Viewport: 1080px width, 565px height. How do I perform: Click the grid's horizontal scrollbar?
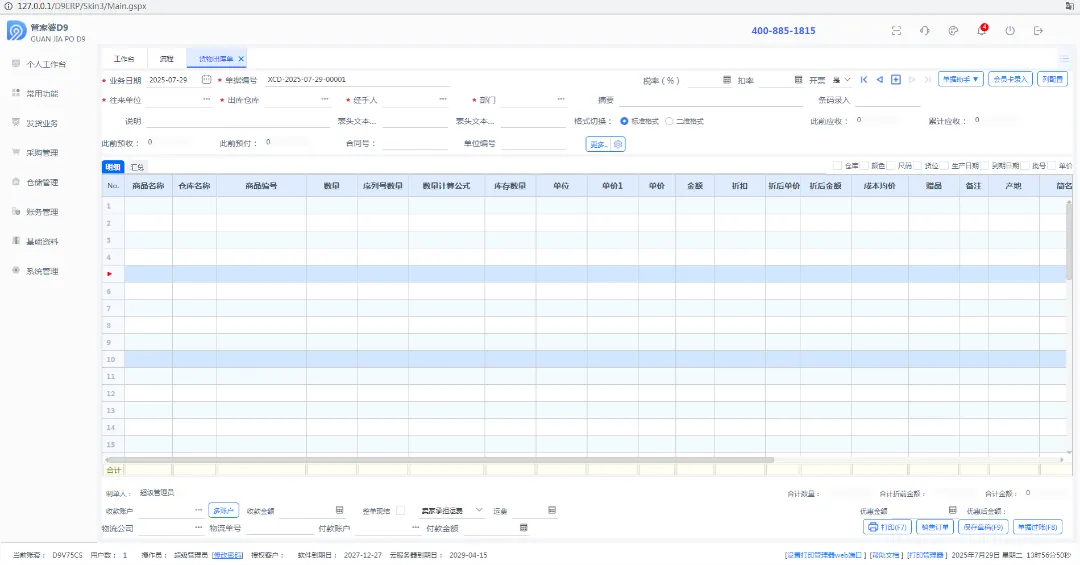439,460
